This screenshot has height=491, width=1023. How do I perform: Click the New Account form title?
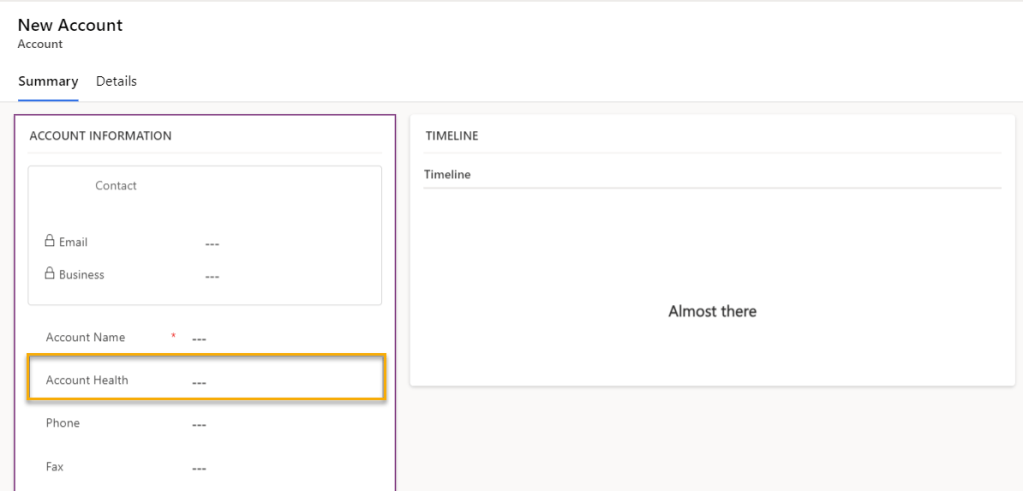70,25
